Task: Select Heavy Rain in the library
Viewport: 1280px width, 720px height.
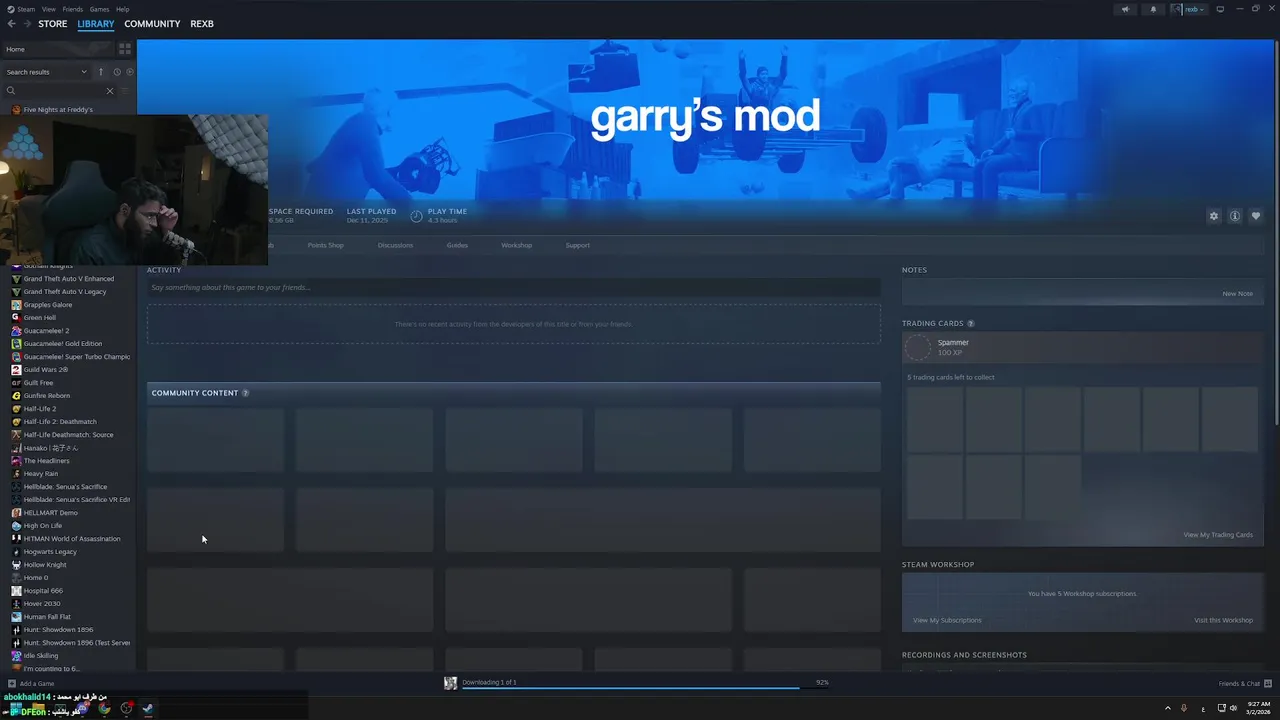Action: click(x=41, y=474)
